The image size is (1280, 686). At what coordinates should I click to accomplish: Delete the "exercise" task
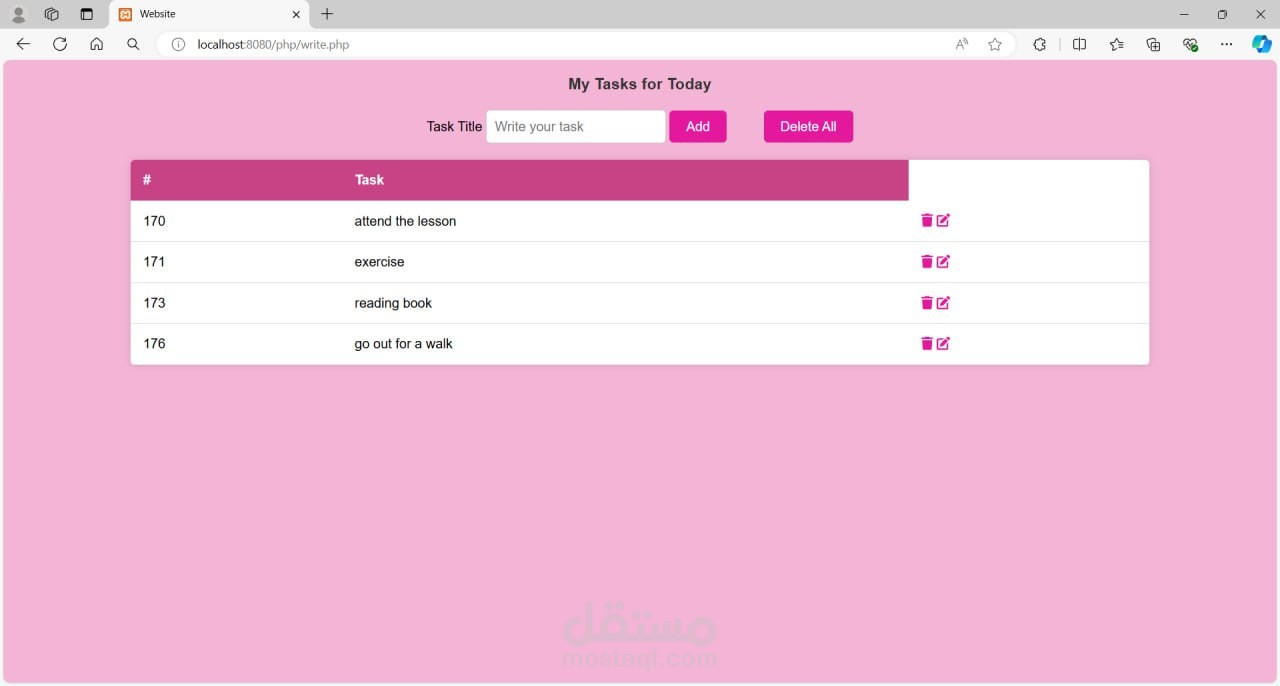(926, 261)
